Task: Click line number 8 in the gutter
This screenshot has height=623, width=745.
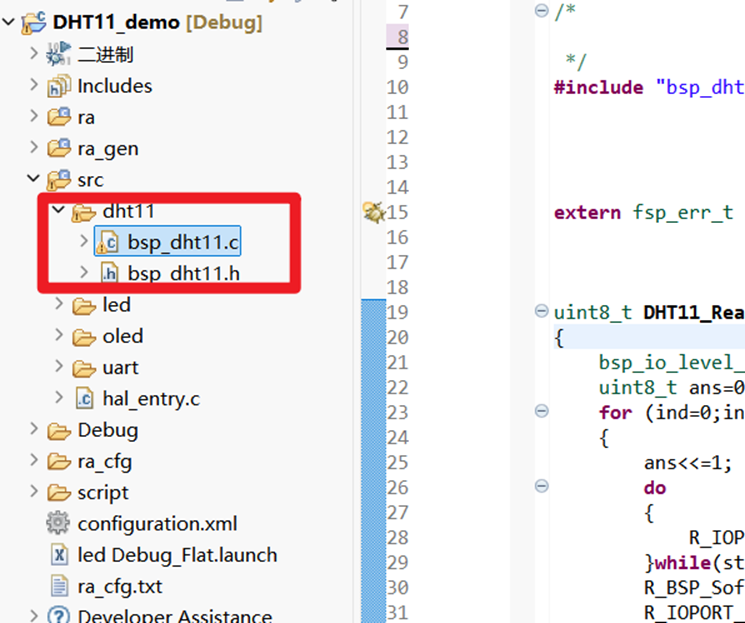Action: pos(402,37)
